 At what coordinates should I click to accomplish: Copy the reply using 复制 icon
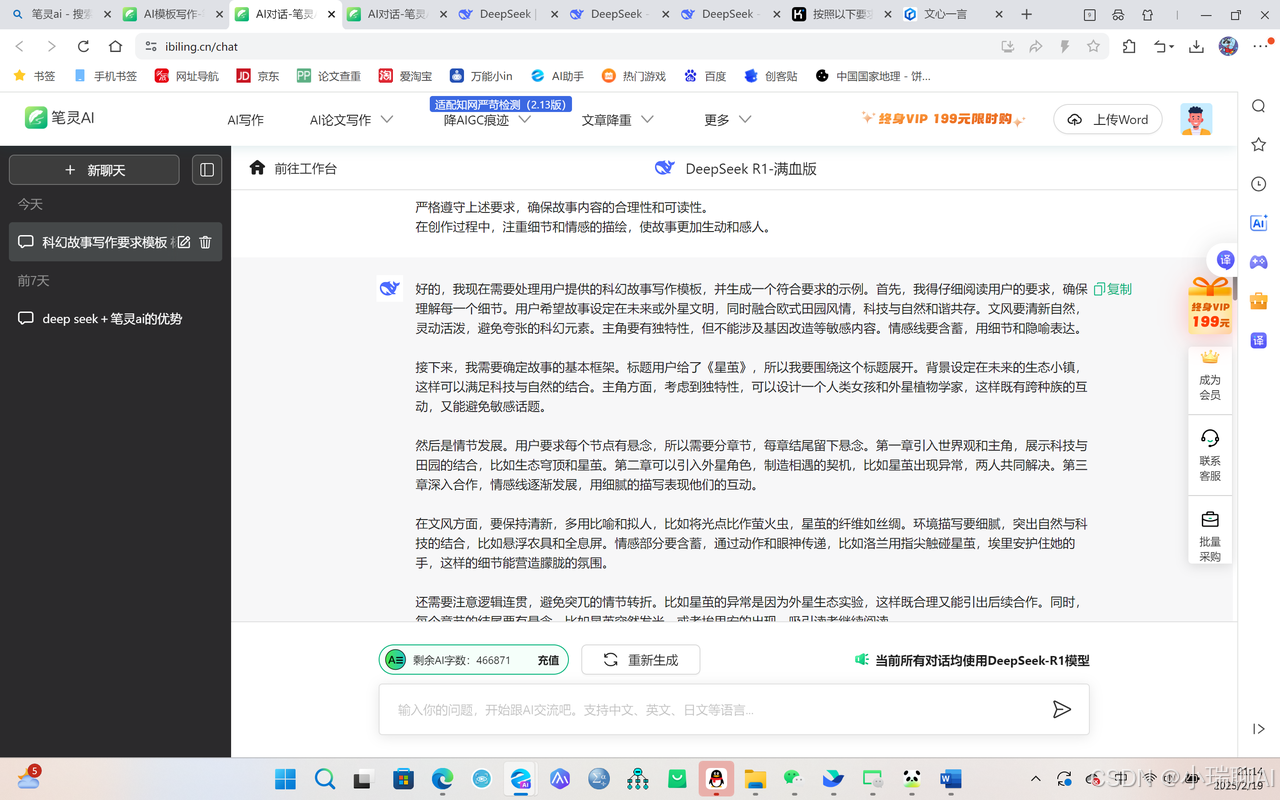(x=1112, y=289)
